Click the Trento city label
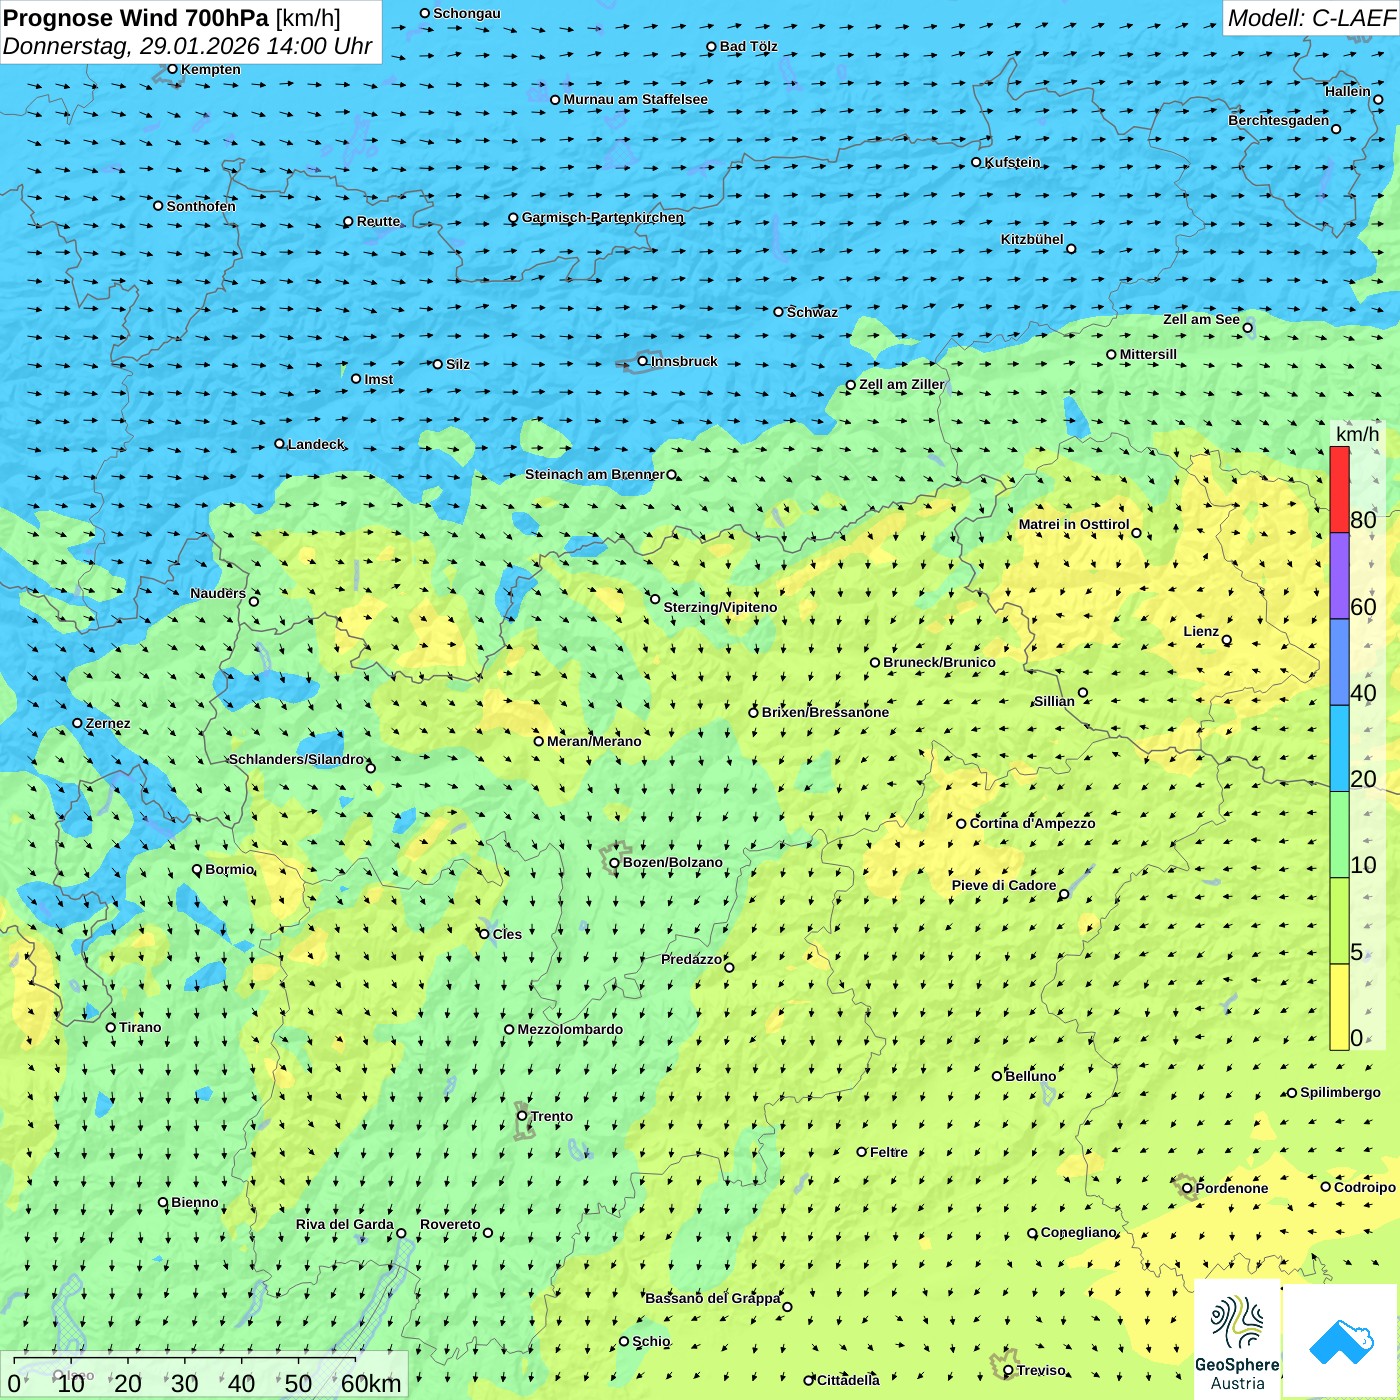 pos(552,1116)
